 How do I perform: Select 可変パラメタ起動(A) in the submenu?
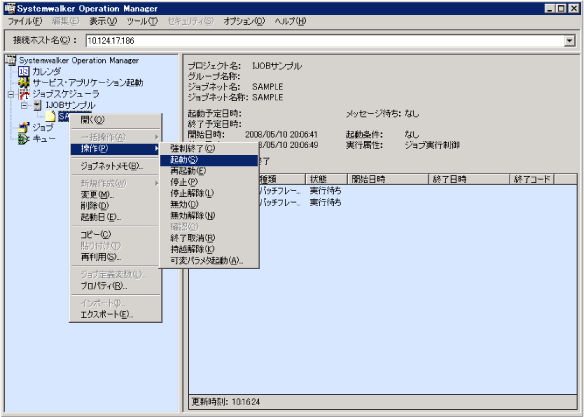pyautogui.click(x=209, y=261)
